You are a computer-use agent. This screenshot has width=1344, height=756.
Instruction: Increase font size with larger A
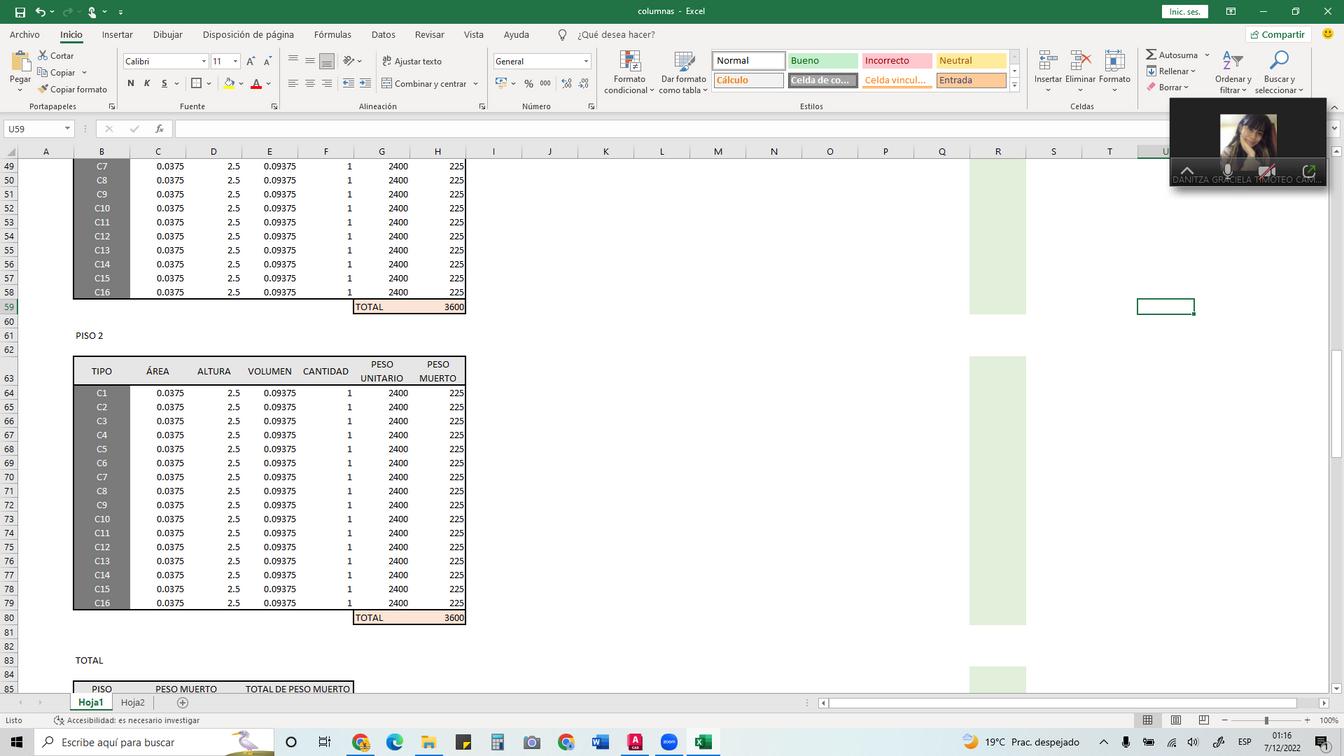click(x=250, y=61)
